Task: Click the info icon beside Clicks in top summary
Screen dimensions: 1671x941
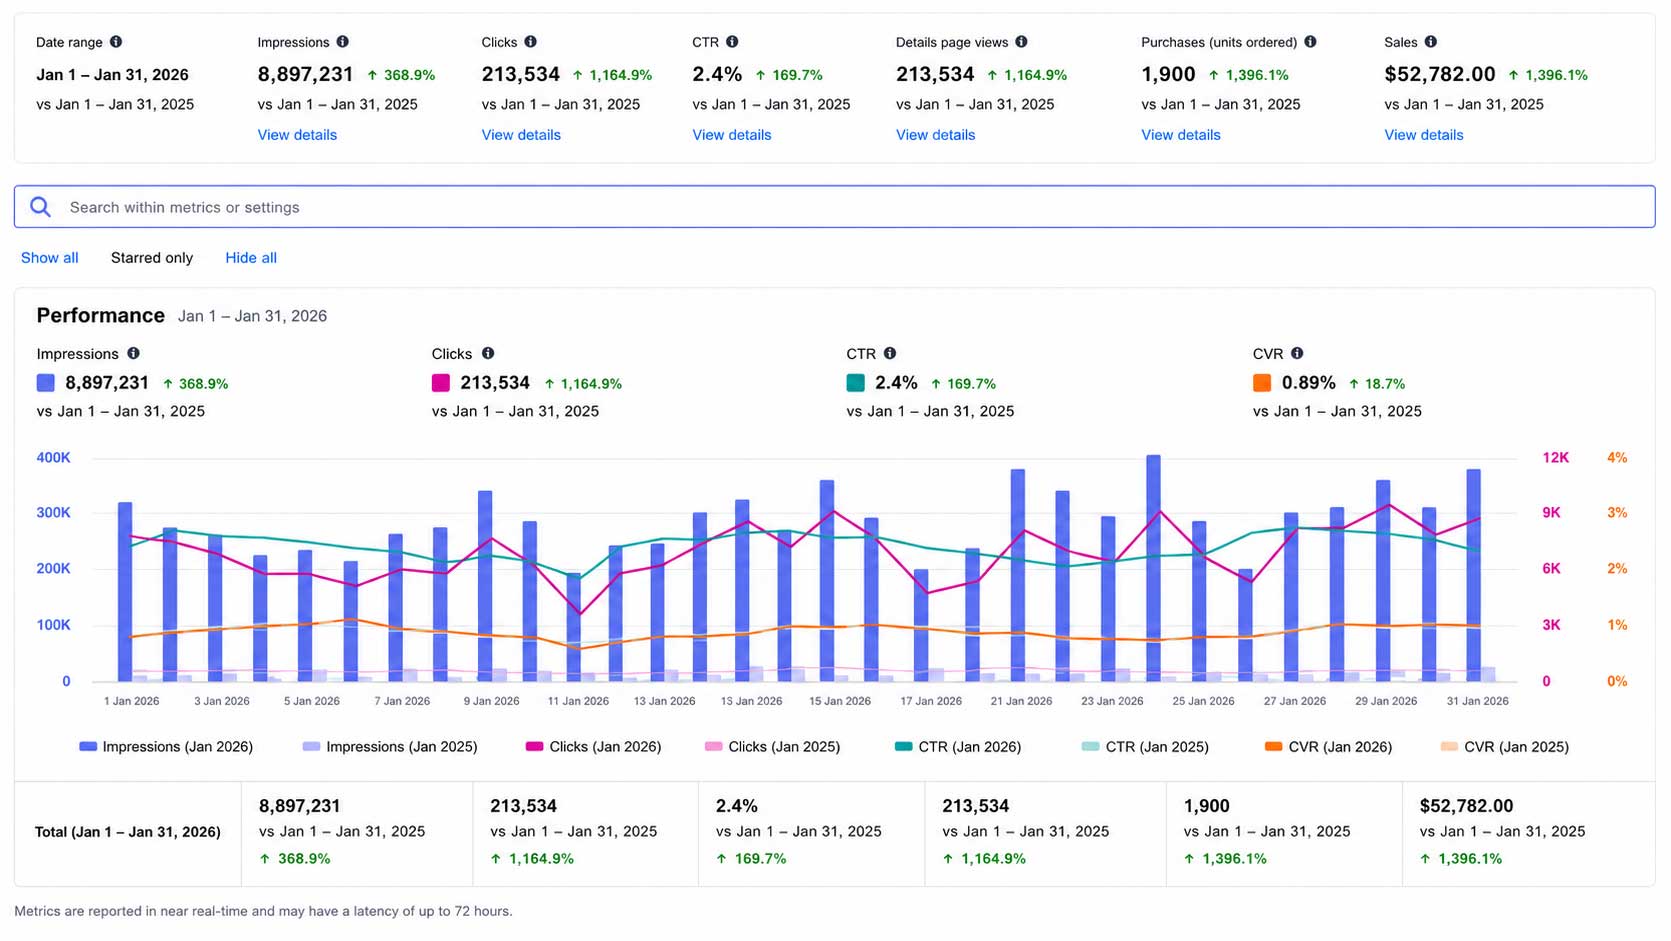Action: pyautogui.click(x=531, y=42)
